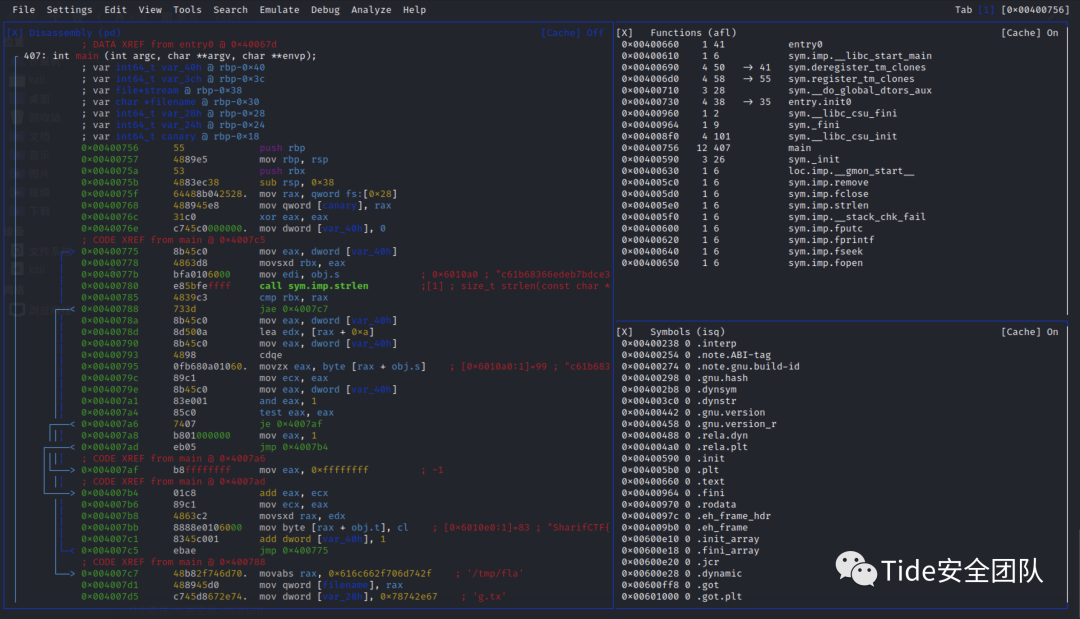
Task: Click the sub rsp, 0x38 instruction
Action: point(296,182)
